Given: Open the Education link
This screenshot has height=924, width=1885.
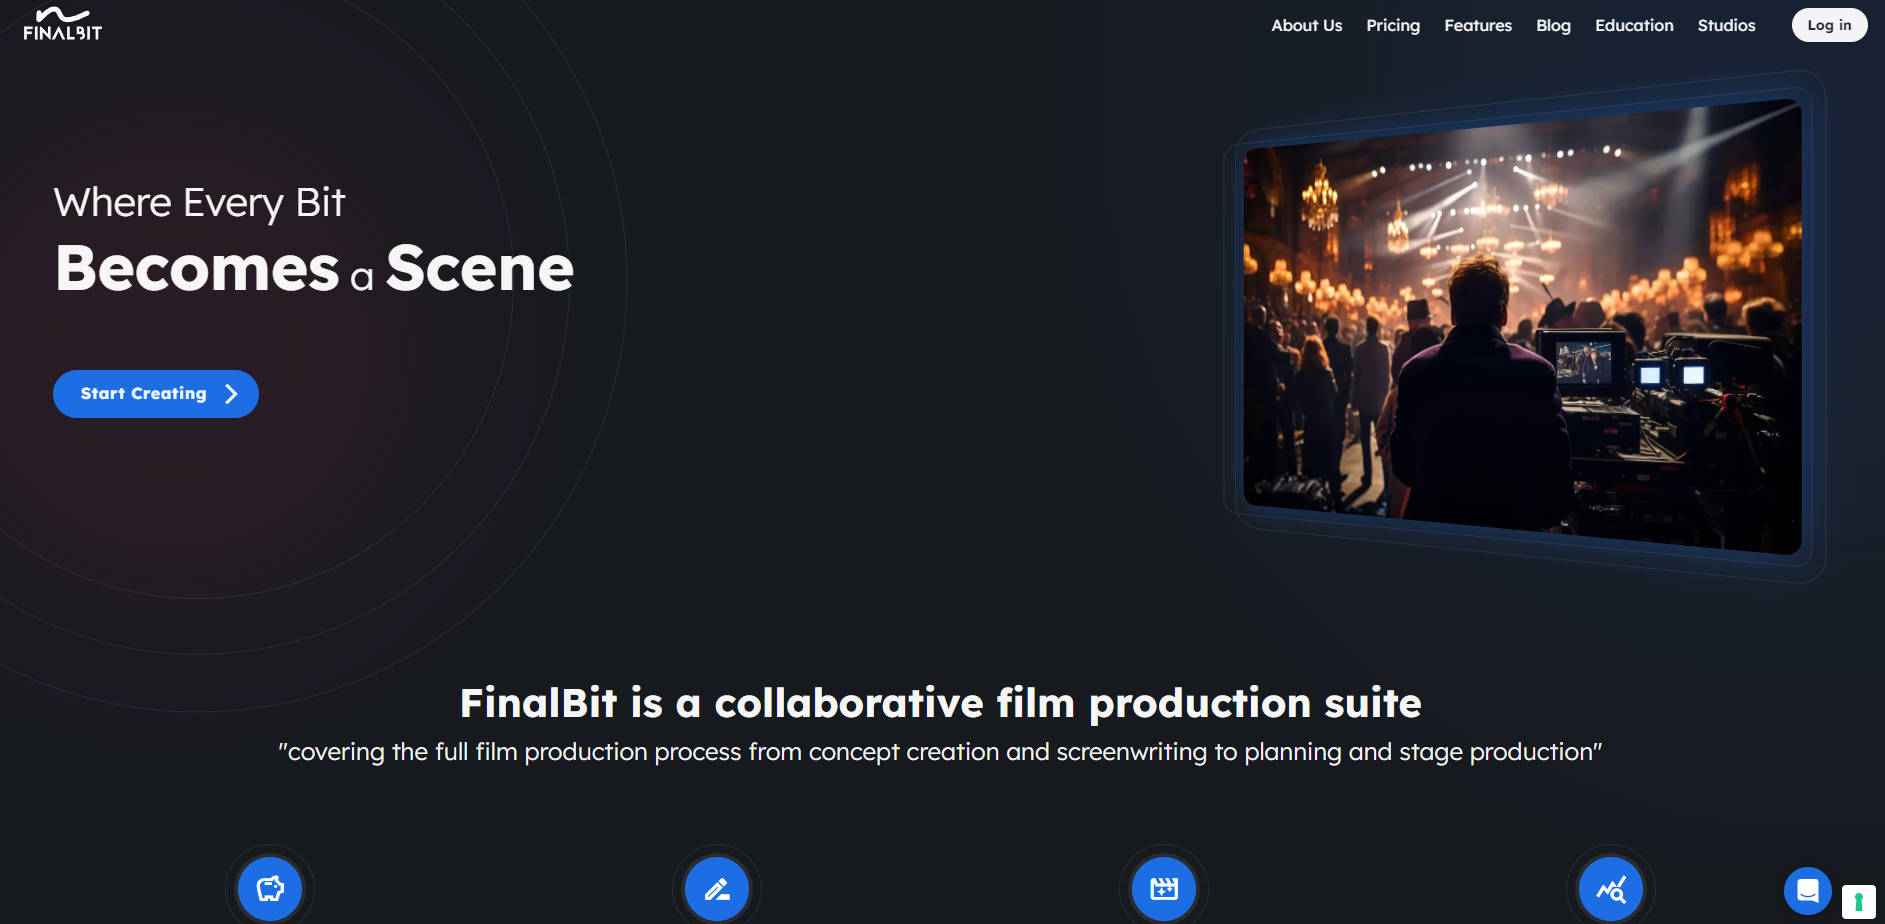Looking at the screenshot, I should [1634, 25].
